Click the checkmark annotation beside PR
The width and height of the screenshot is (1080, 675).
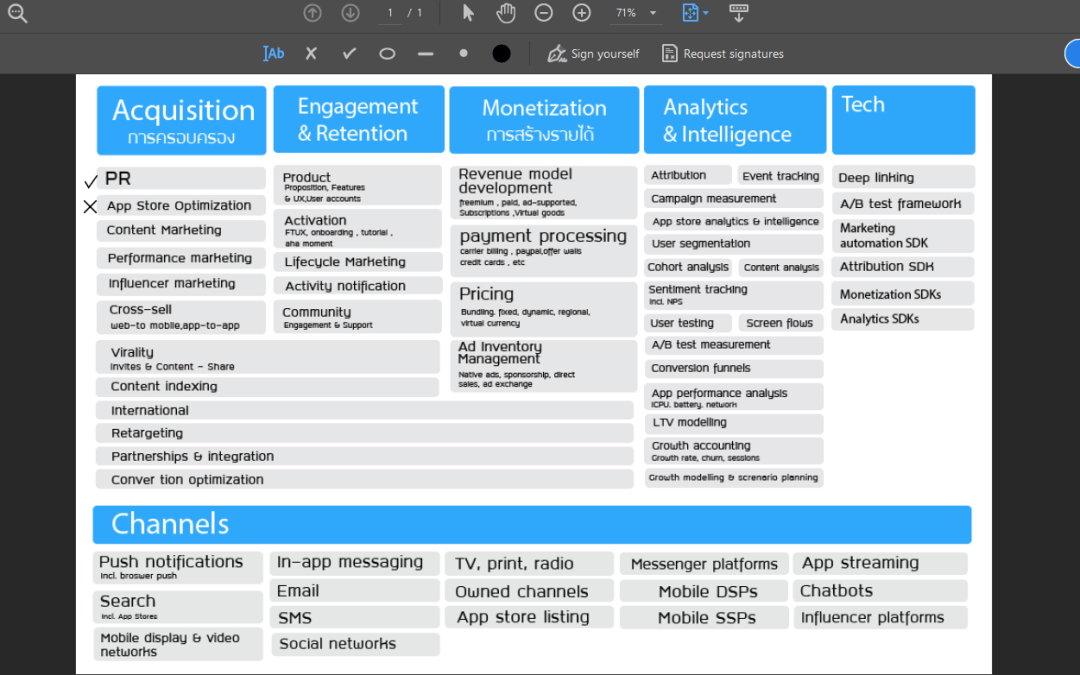[x=90, y=182]
